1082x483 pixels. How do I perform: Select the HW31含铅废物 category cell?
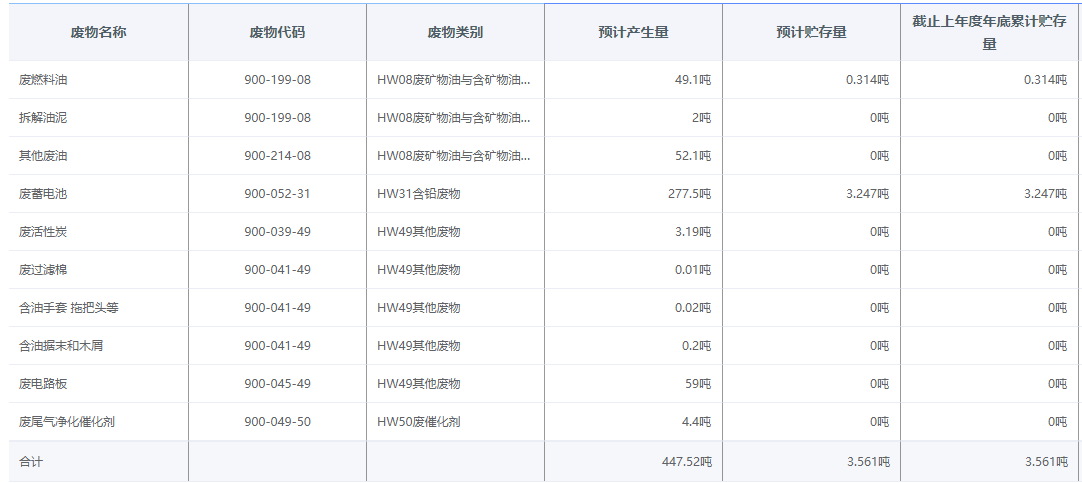tap(418, 194)
